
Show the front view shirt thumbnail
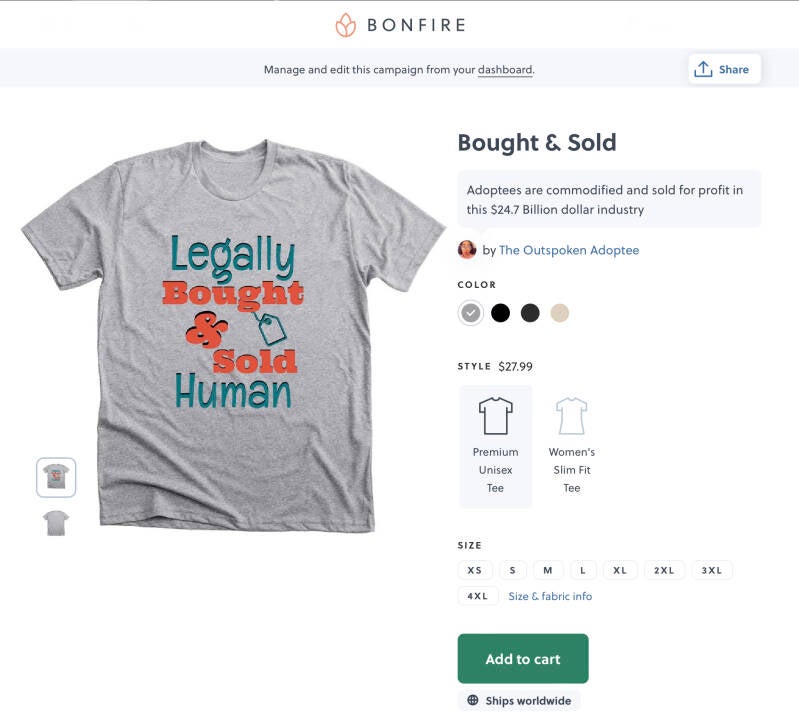[x=56, y=477]
